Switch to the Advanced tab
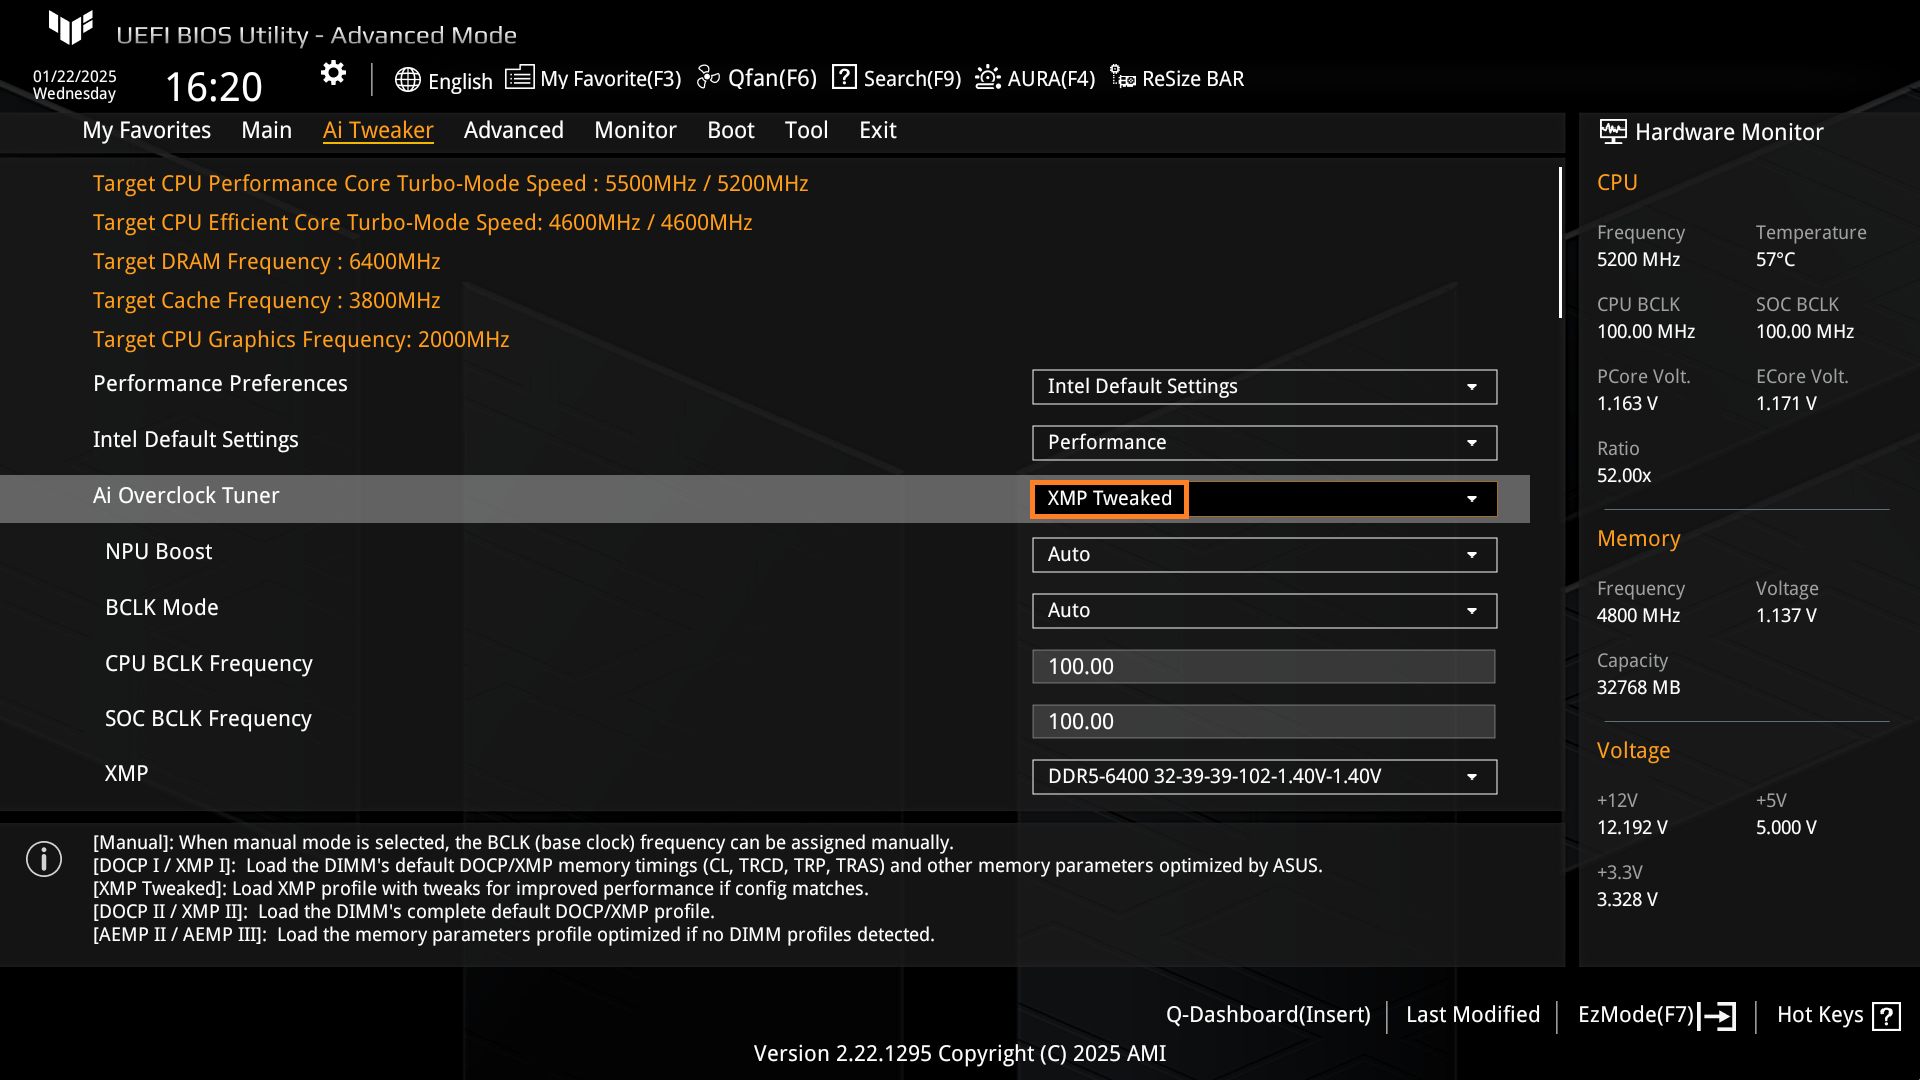The width and height of the screenshot is (1920, 1080). pyautogui.click(x=513, y=130)
